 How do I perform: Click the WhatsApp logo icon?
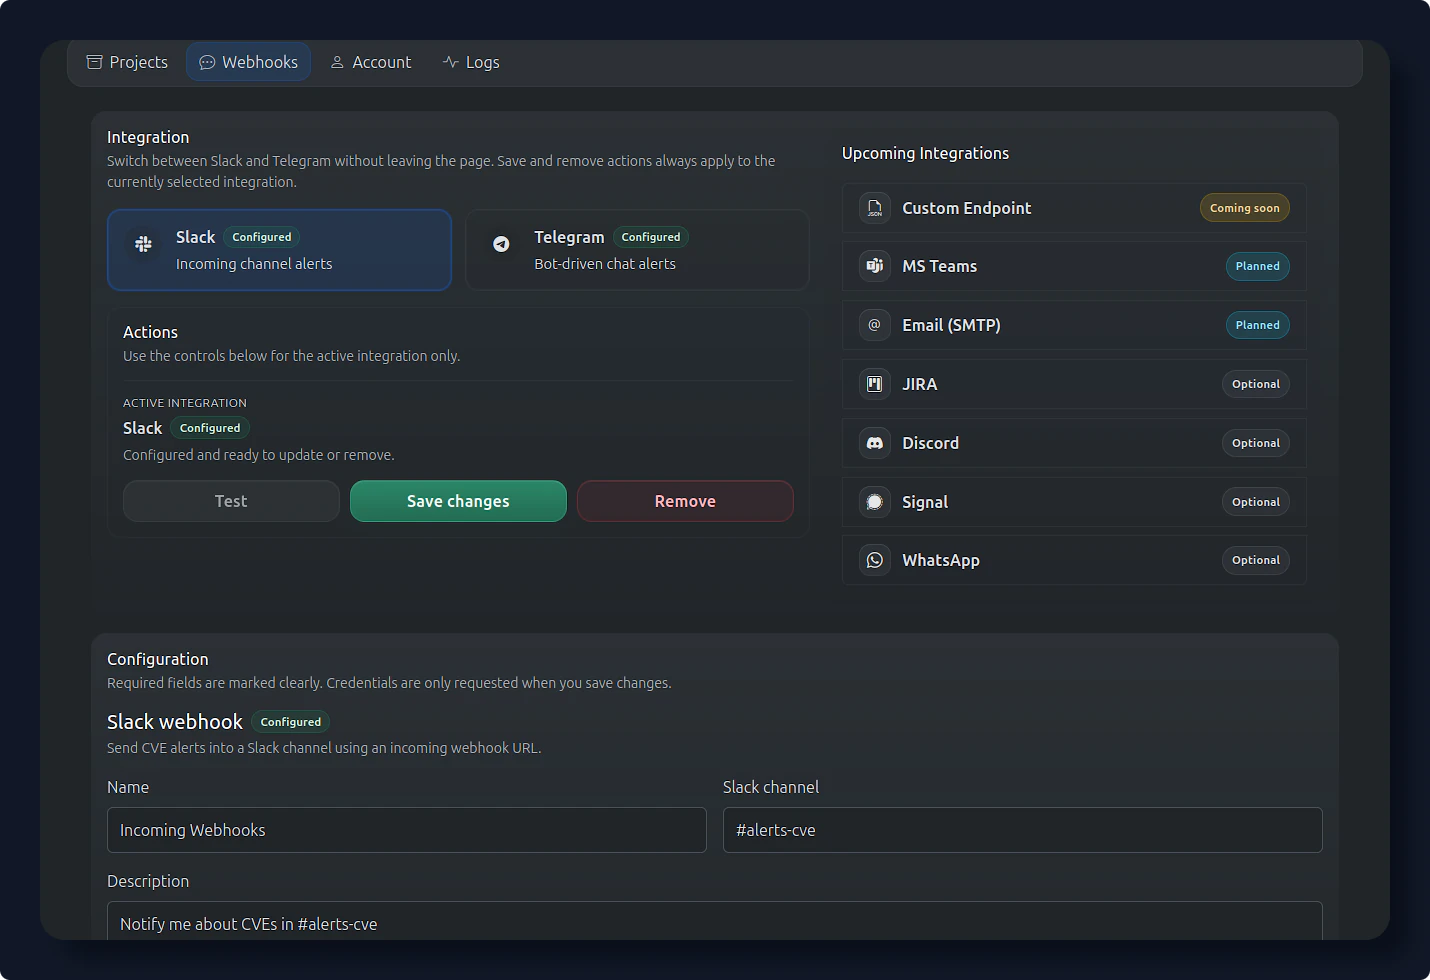[875, 560]
